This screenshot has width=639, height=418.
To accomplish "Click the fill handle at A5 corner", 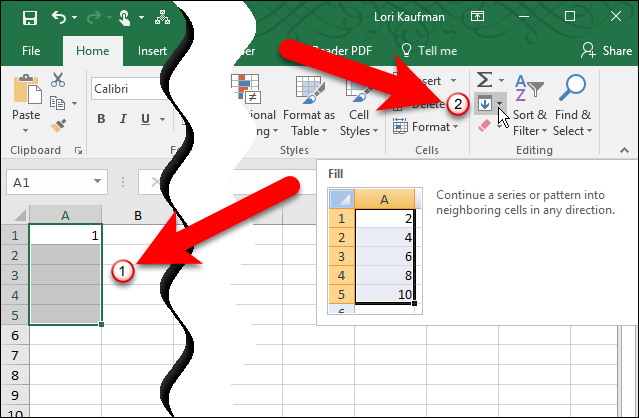I will coord(101,324).
